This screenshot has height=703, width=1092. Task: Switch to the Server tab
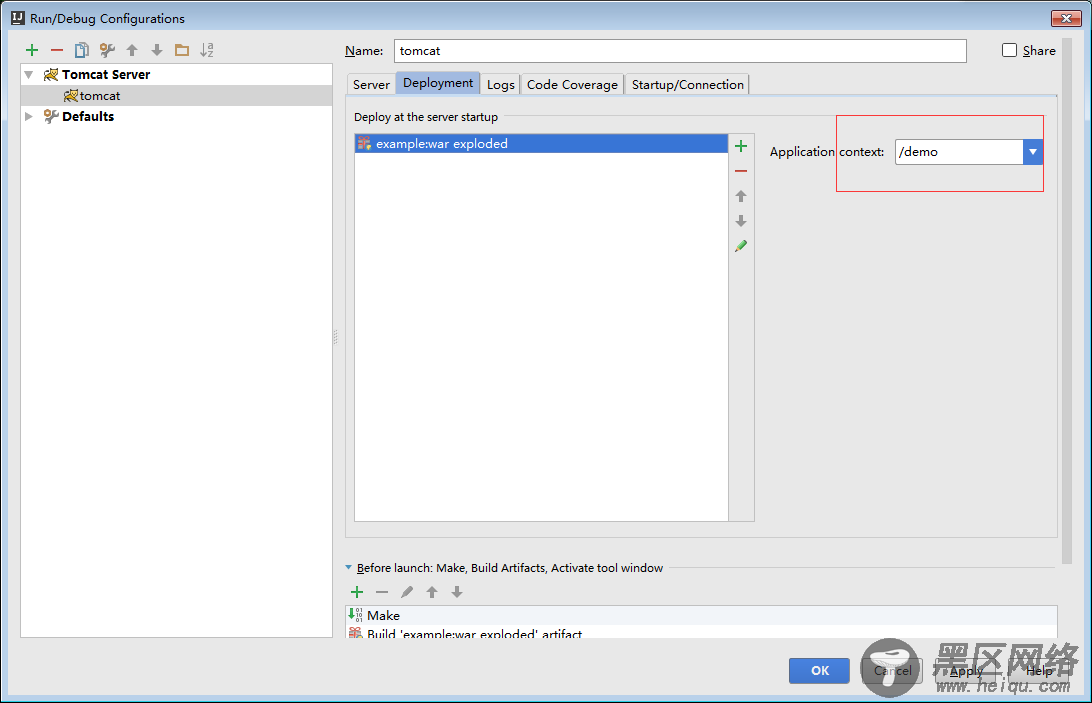[371, 84]
